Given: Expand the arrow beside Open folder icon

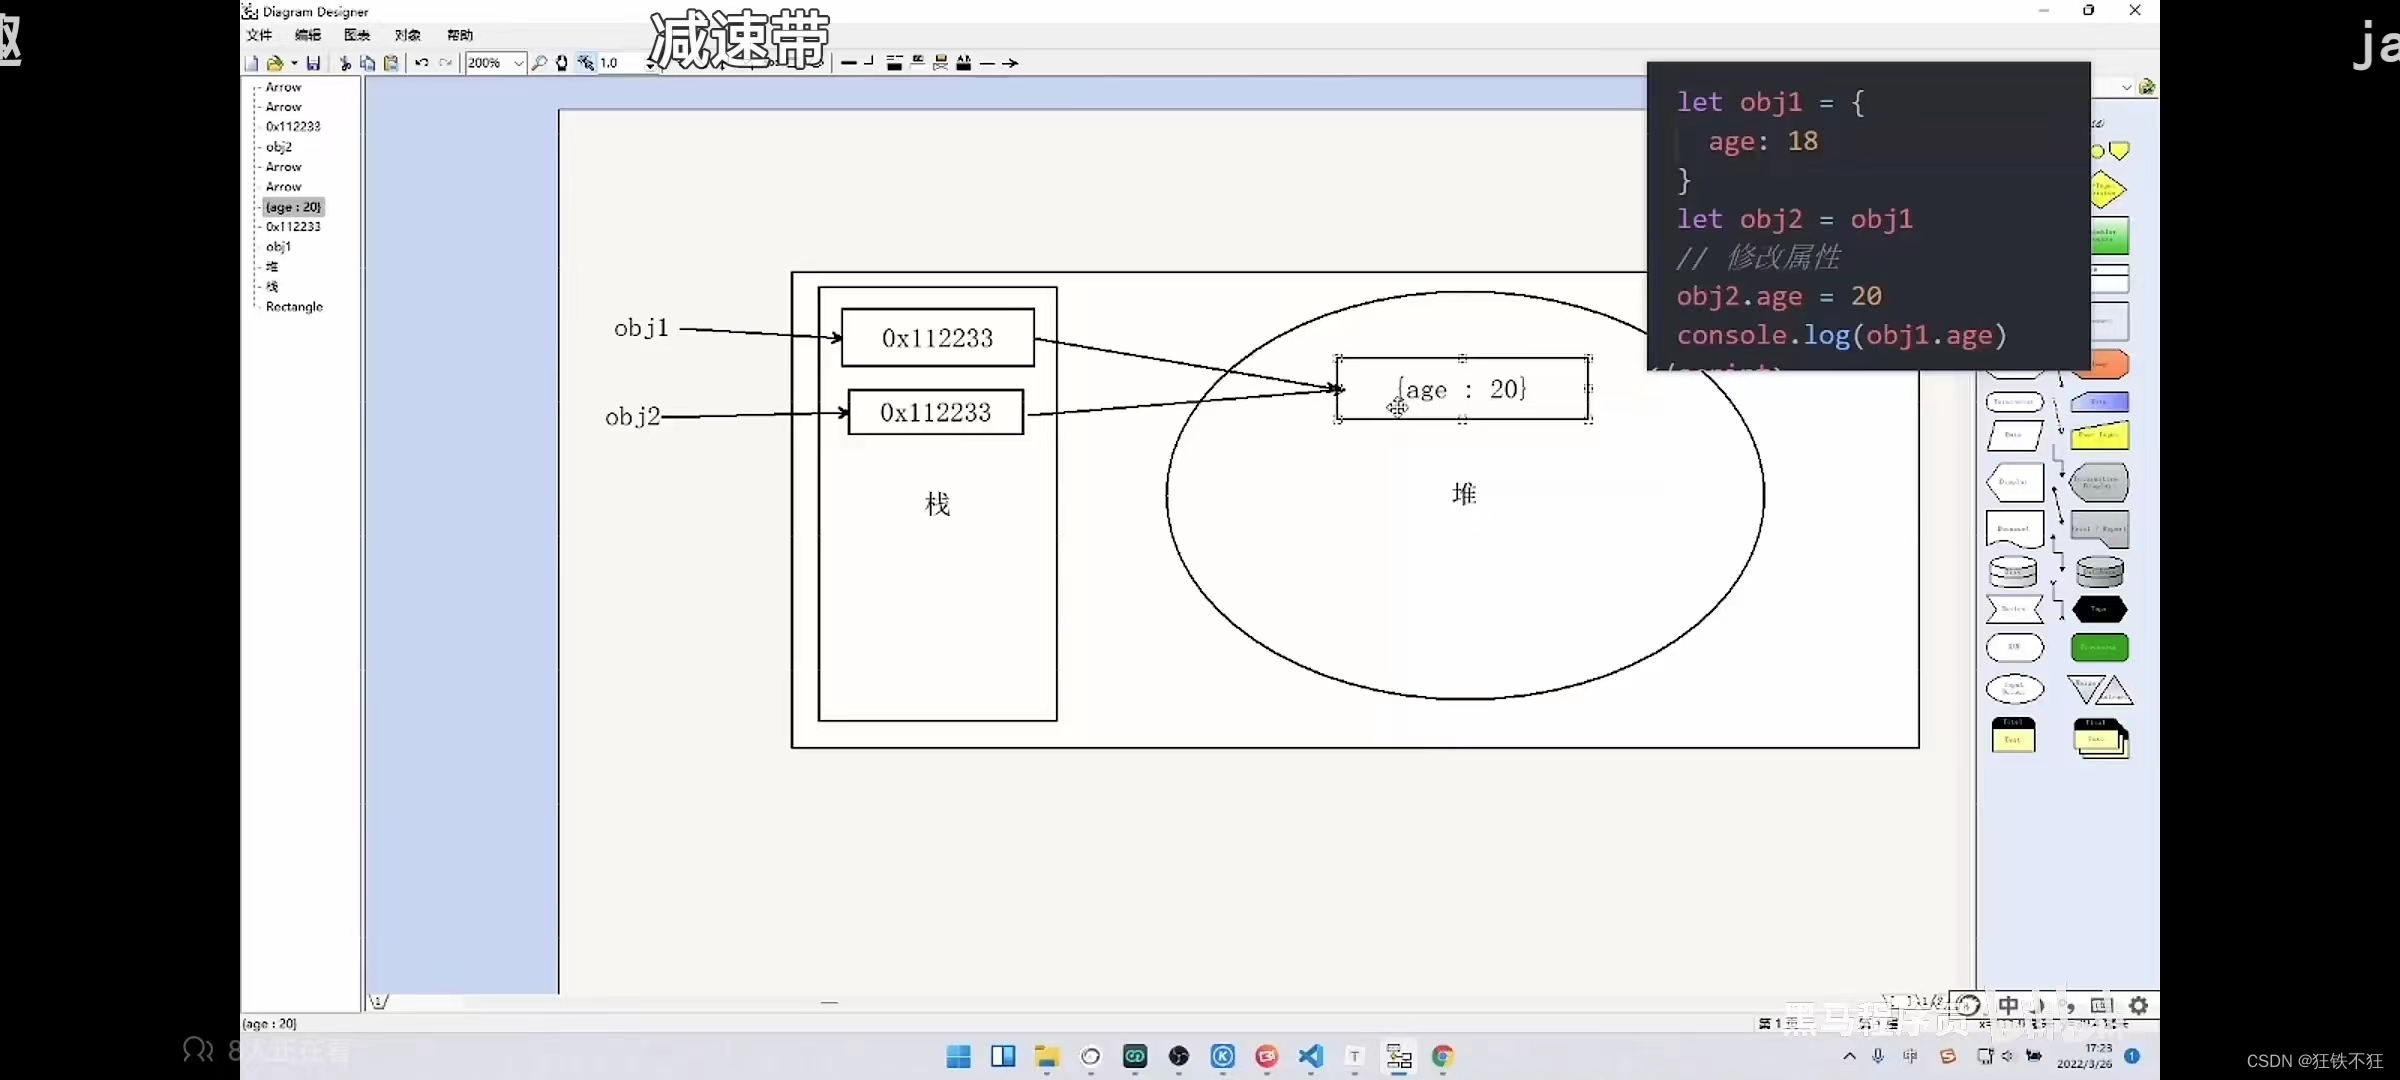Looking at the screenshot, I should pyautogui.click(x=294, y=63).
